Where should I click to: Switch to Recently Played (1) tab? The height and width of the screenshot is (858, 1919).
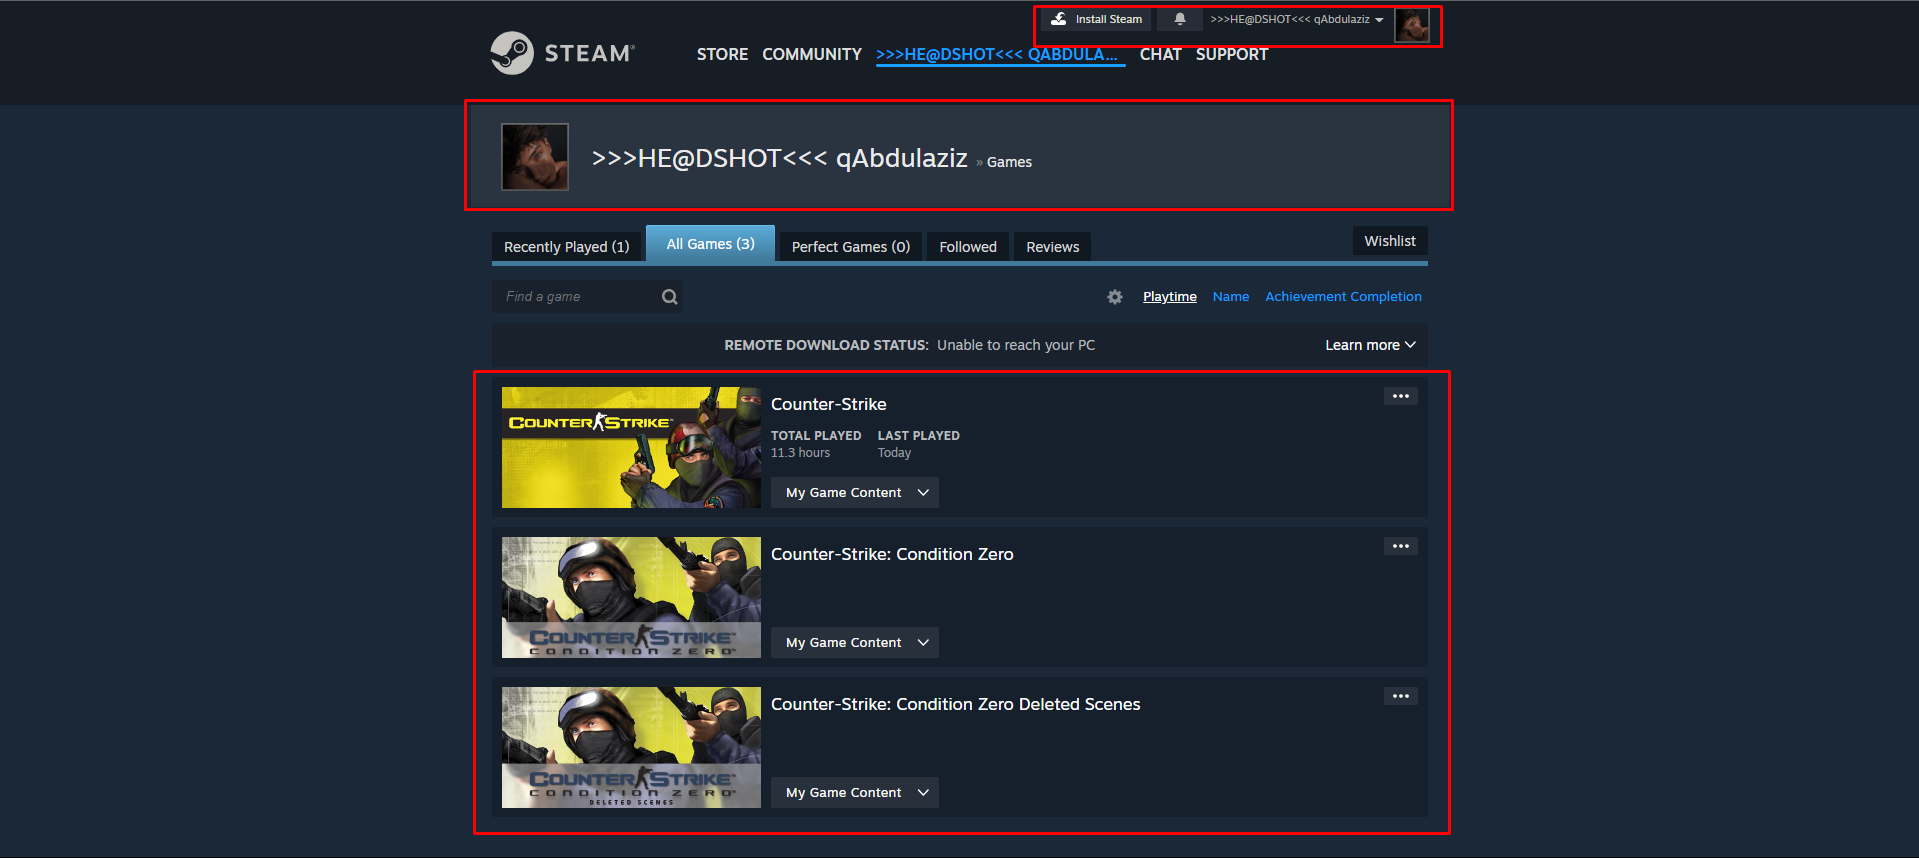567,247
